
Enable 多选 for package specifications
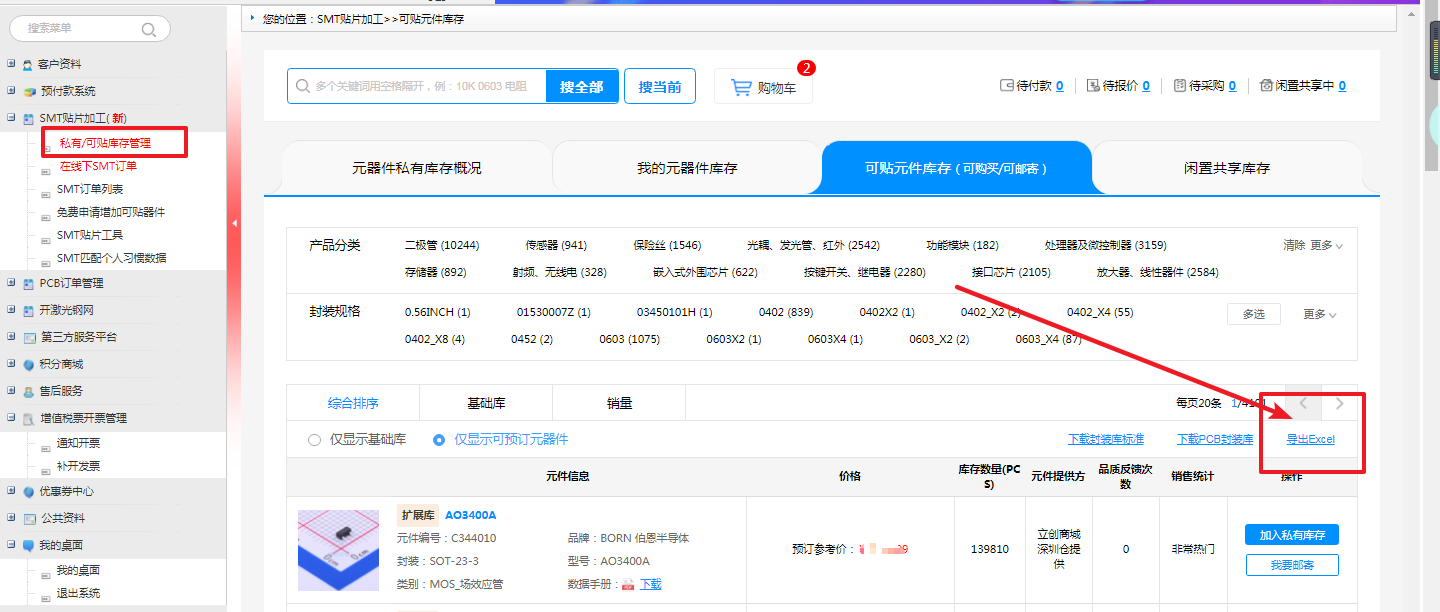(x=1253, y=314)
